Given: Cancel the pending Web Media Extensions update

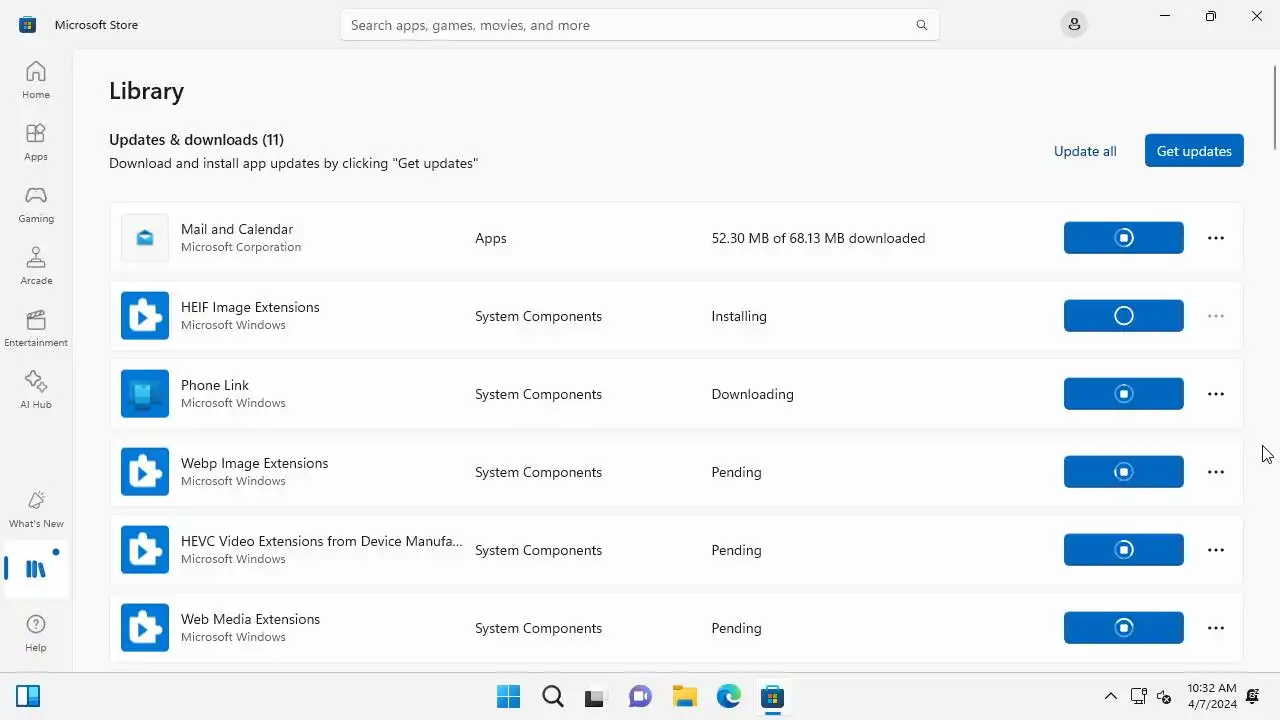Looking at the screenshot, I should 1124,628.
